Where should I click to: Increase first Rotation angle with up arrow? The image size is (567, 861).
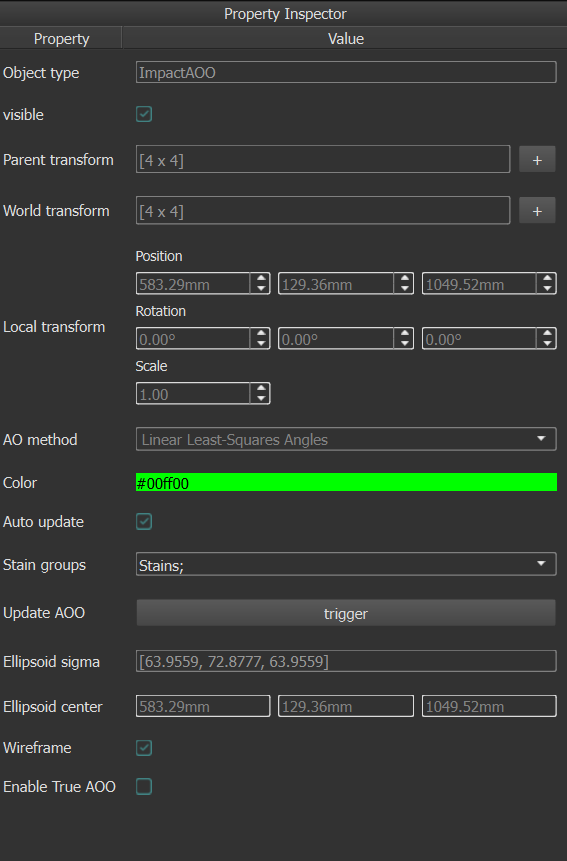(261, 333)
